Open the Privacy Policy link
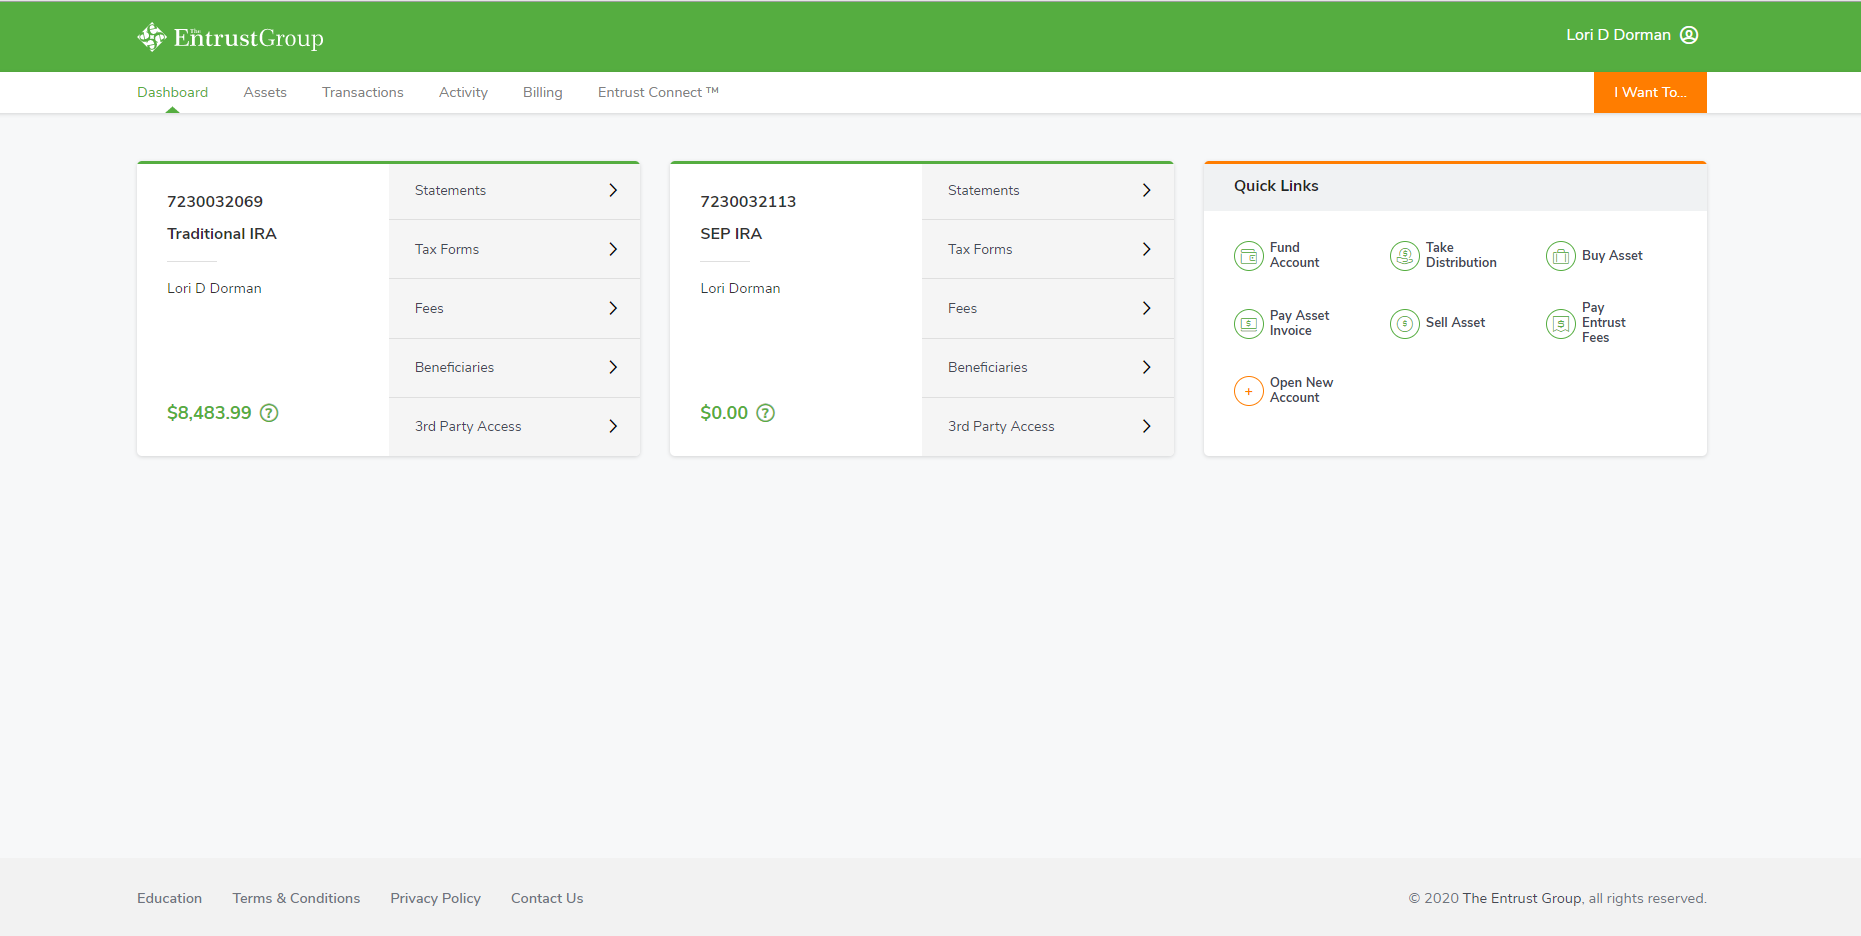The width and height of the screenshot is (1861, 936). click(435, 898)
